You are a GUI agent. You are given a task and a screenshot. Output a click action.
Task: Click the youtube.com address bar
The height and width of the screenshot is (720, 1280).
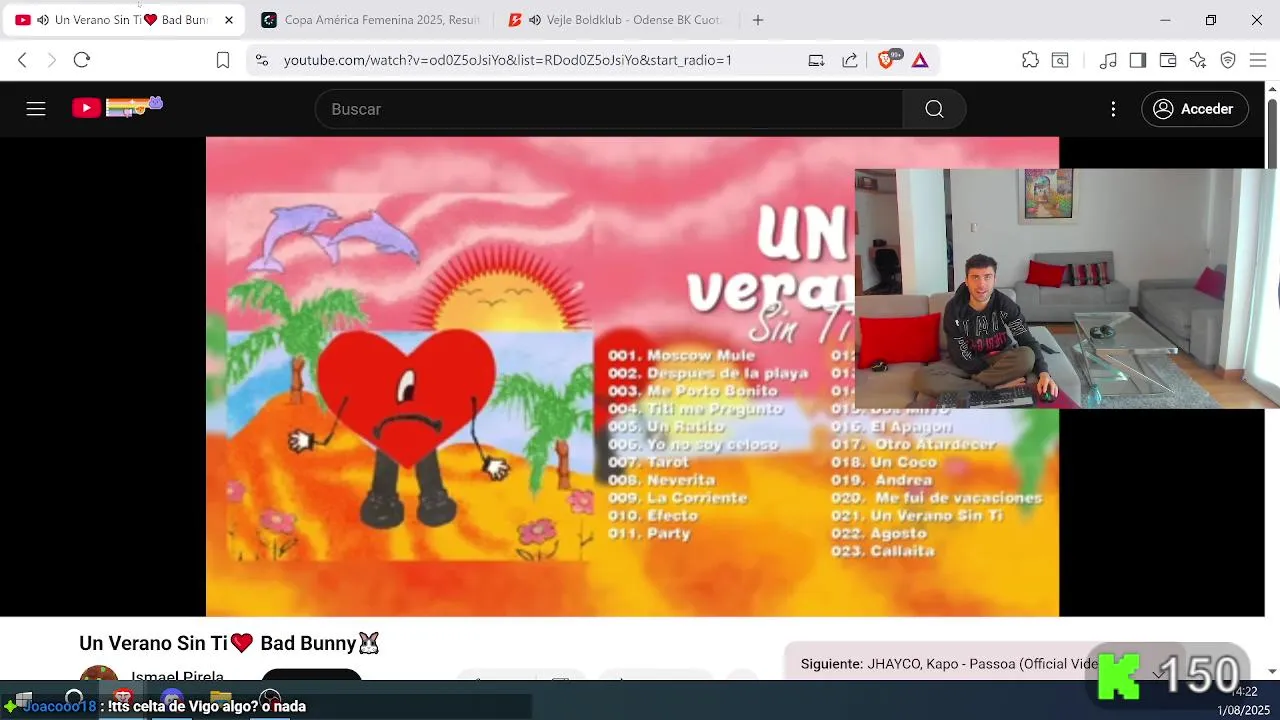508,60
